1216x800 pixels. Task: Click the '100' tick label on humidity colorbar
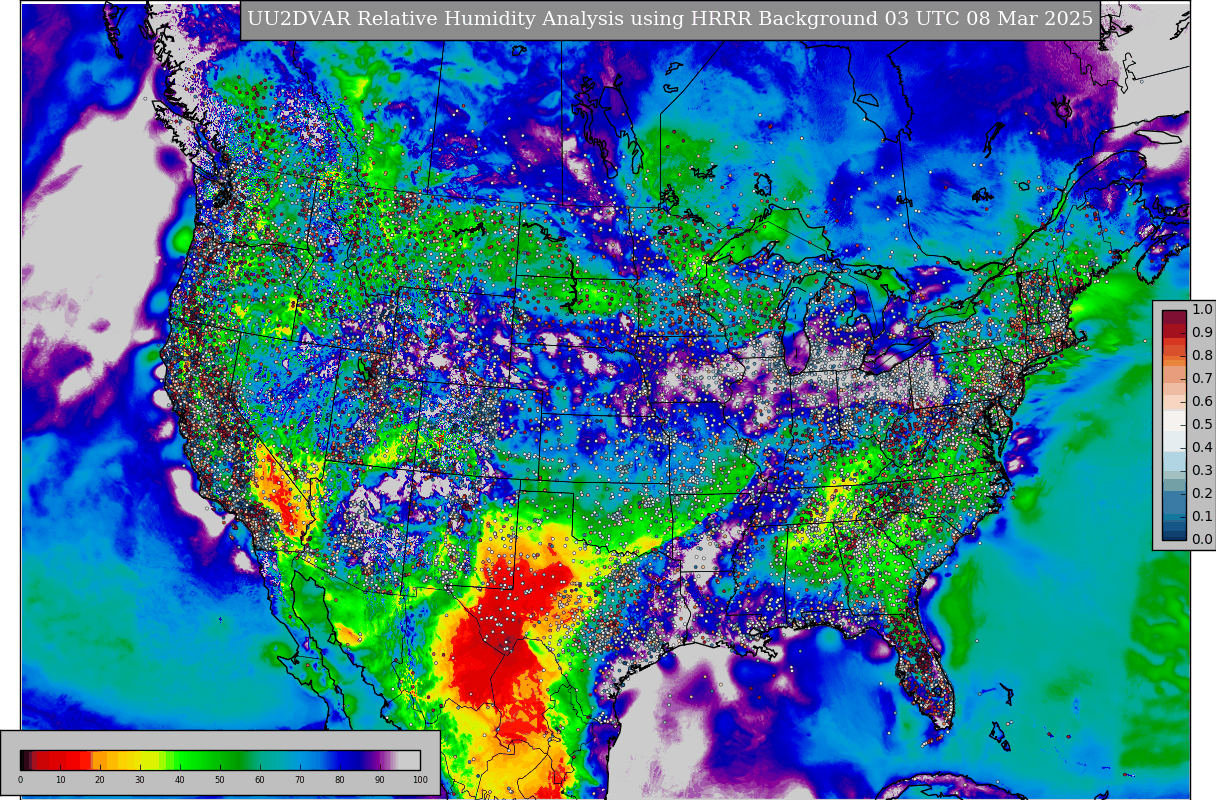click(420, 780)
